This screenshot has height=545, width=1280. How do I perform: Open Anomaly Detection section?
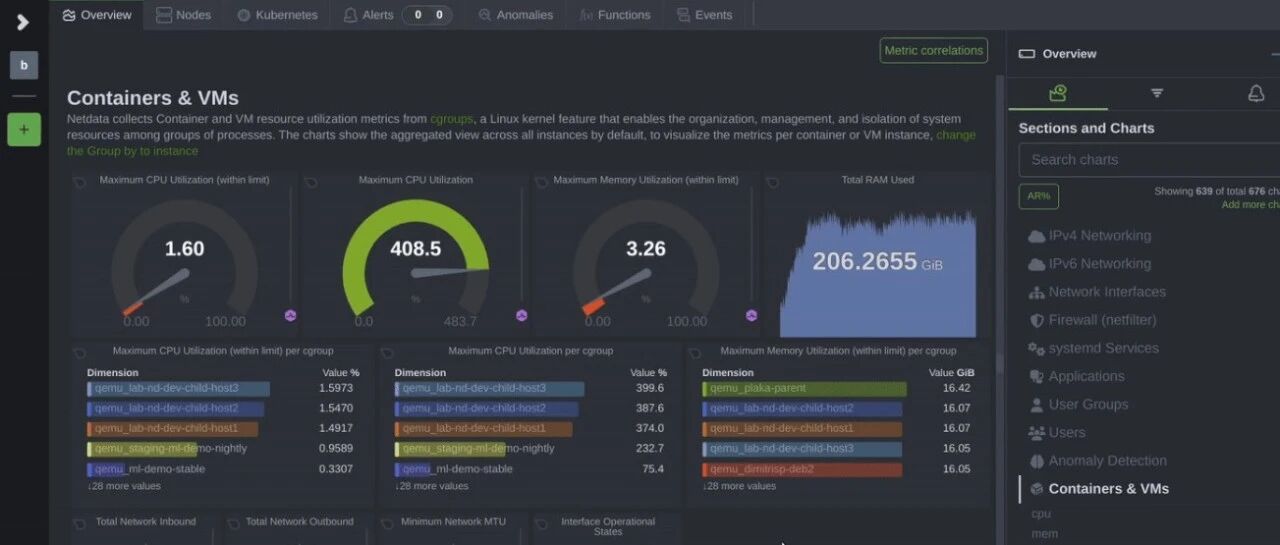(1097, 460)
